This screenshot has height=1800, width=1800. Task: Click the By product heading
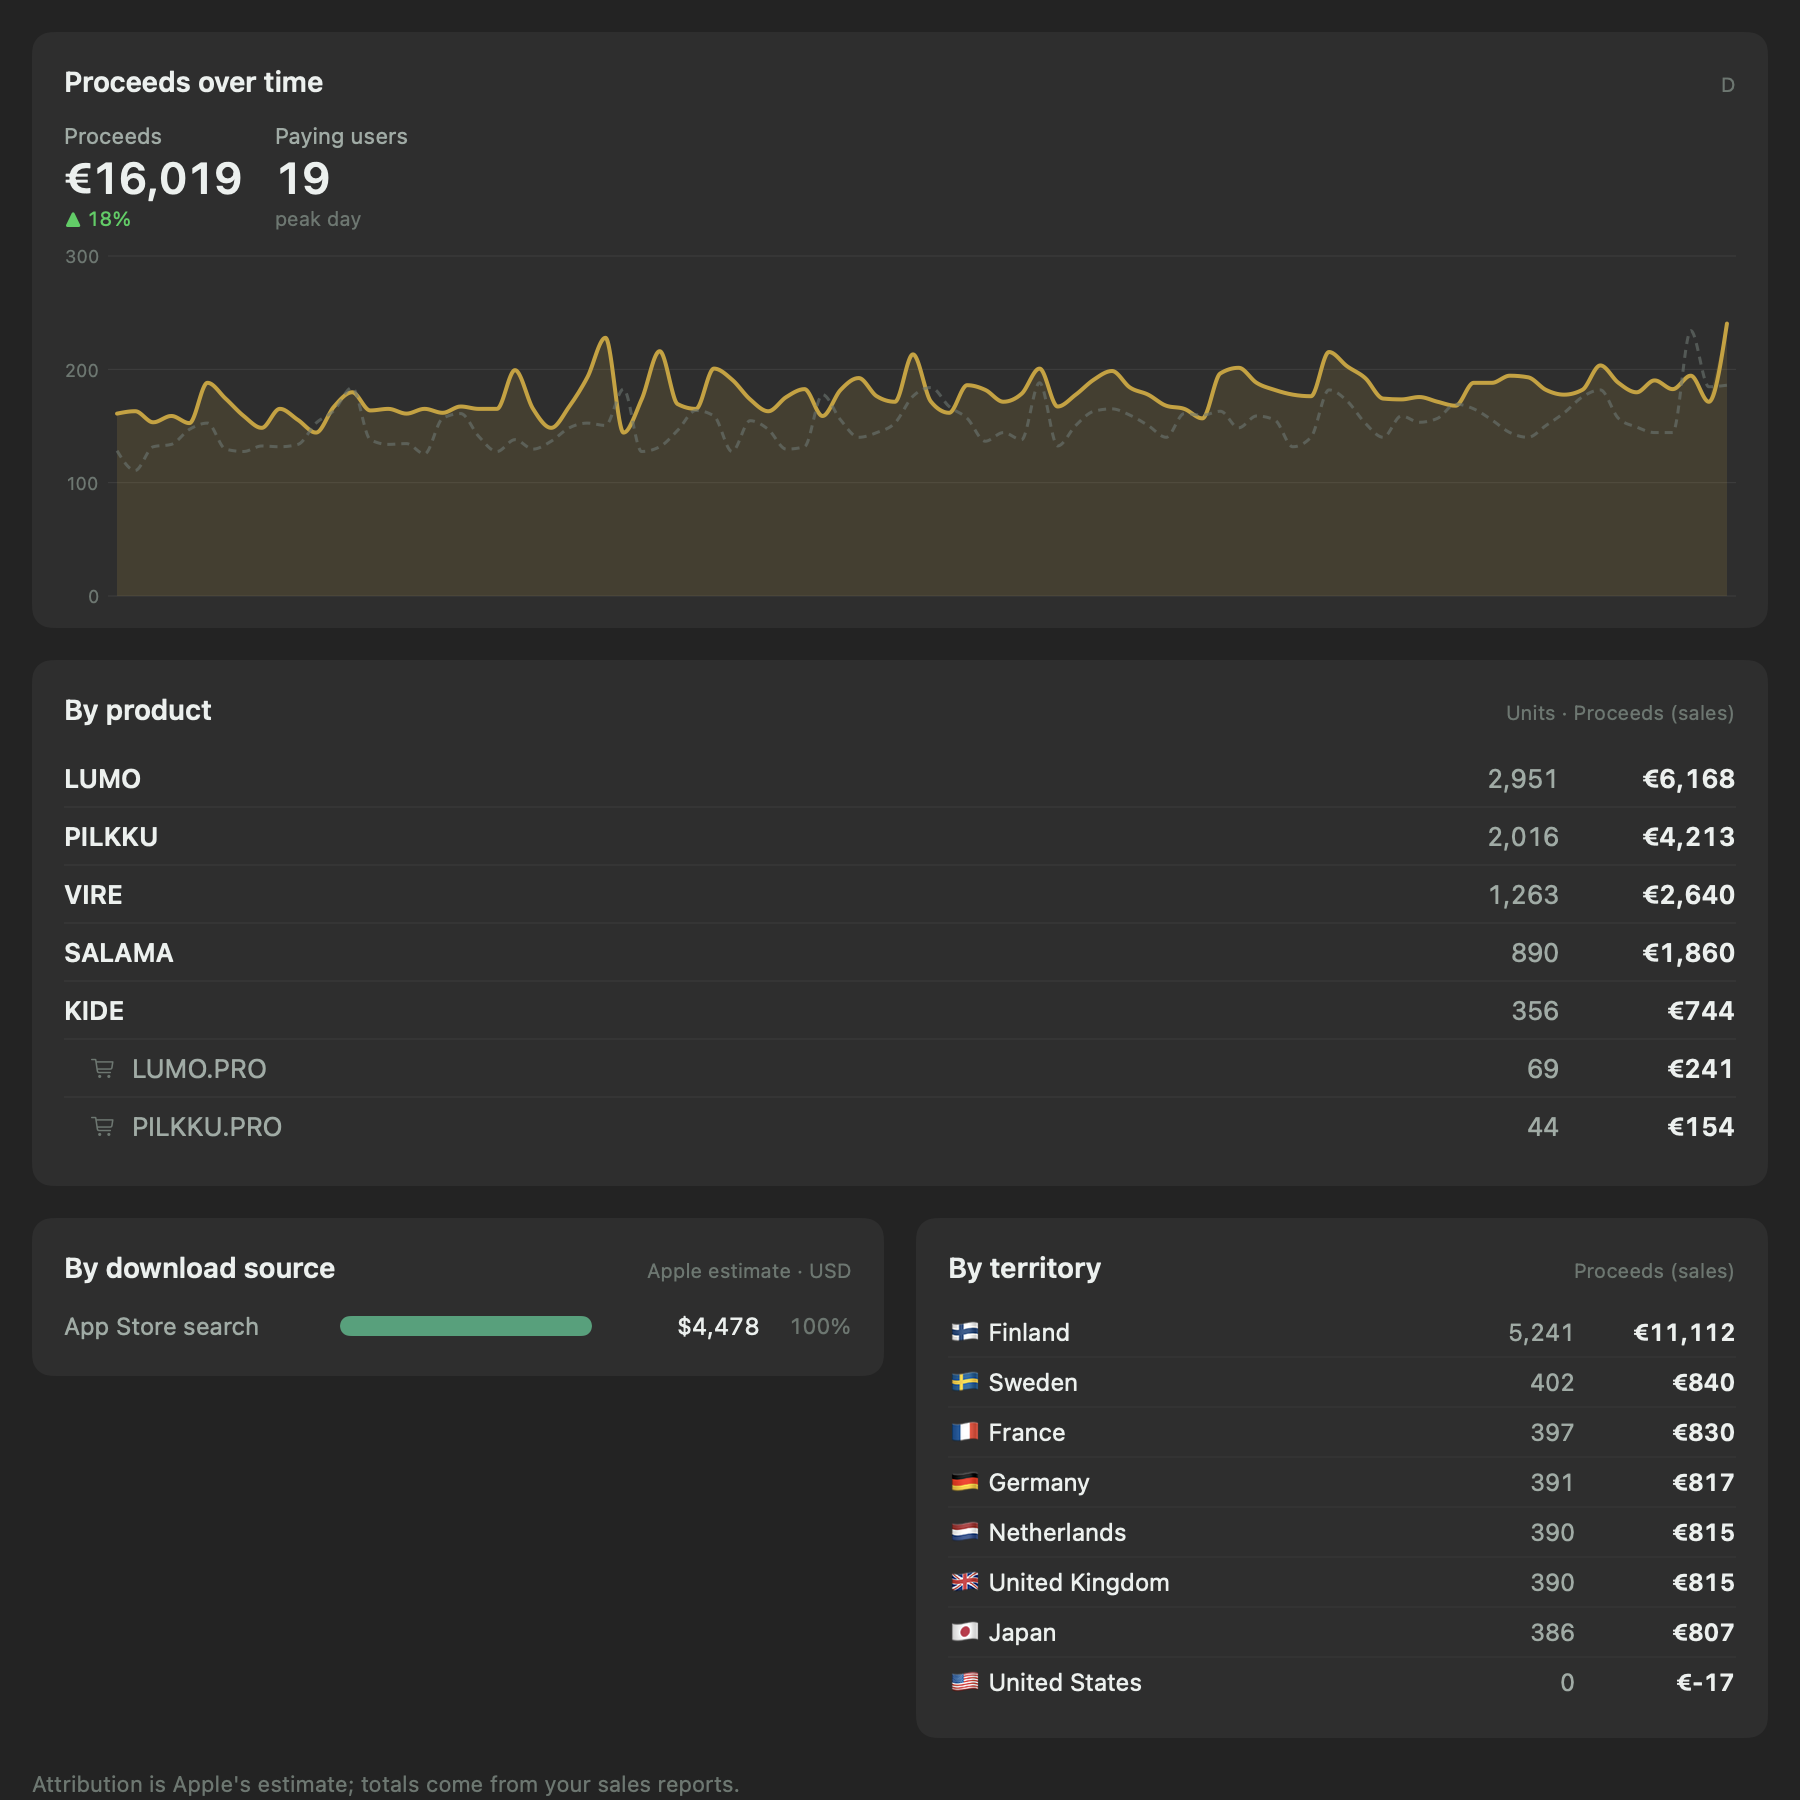pos(138,710)
